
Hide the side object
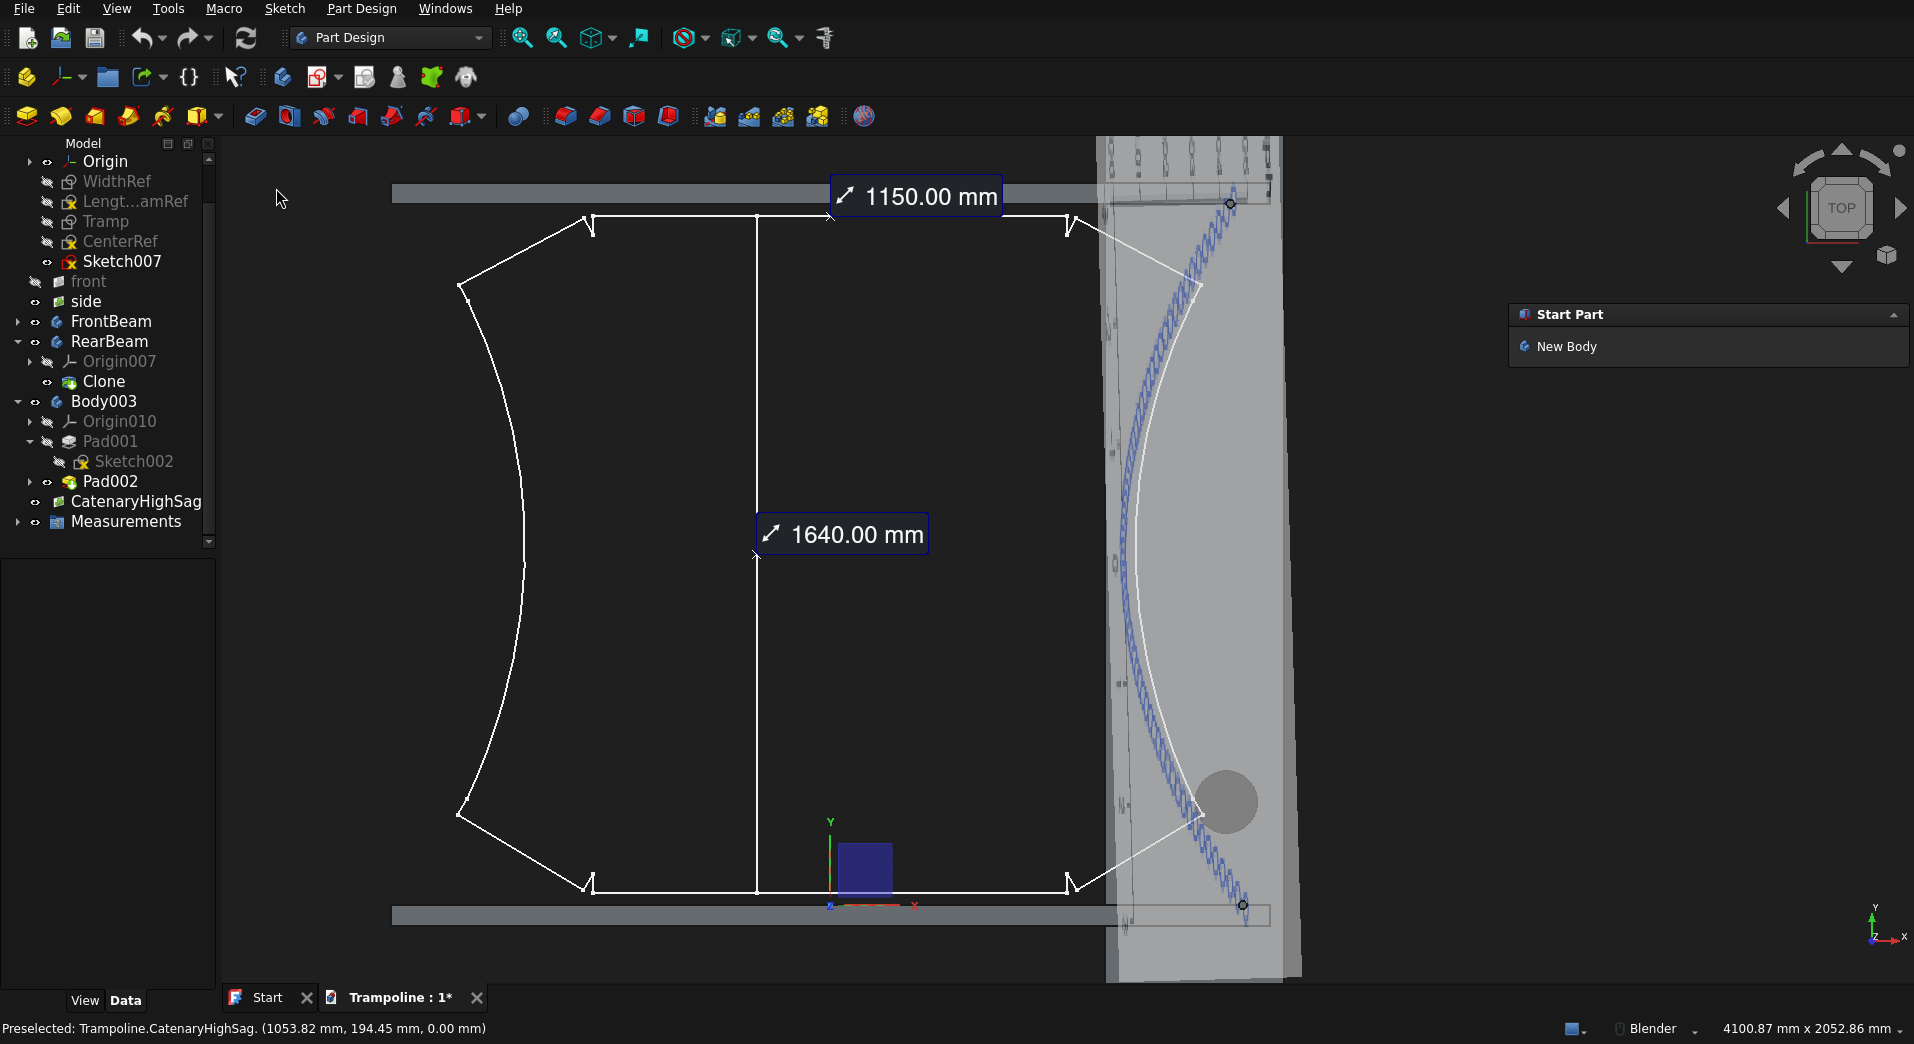35,302
